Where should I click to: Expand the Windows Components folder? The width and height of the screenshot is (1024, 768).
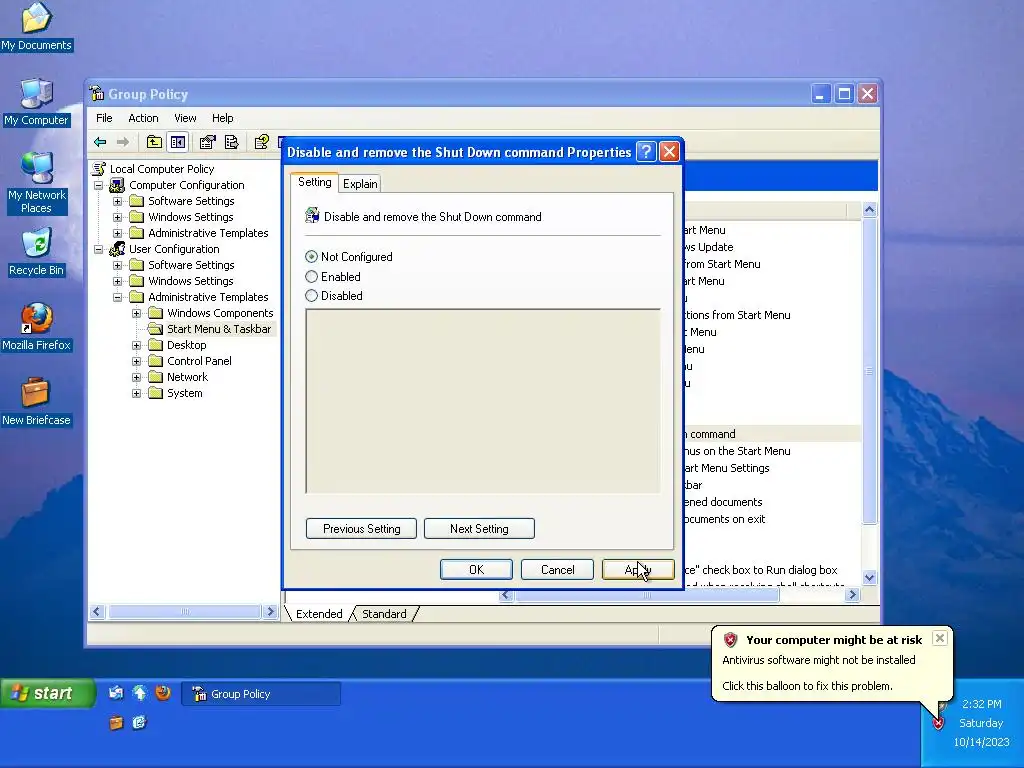136,313
